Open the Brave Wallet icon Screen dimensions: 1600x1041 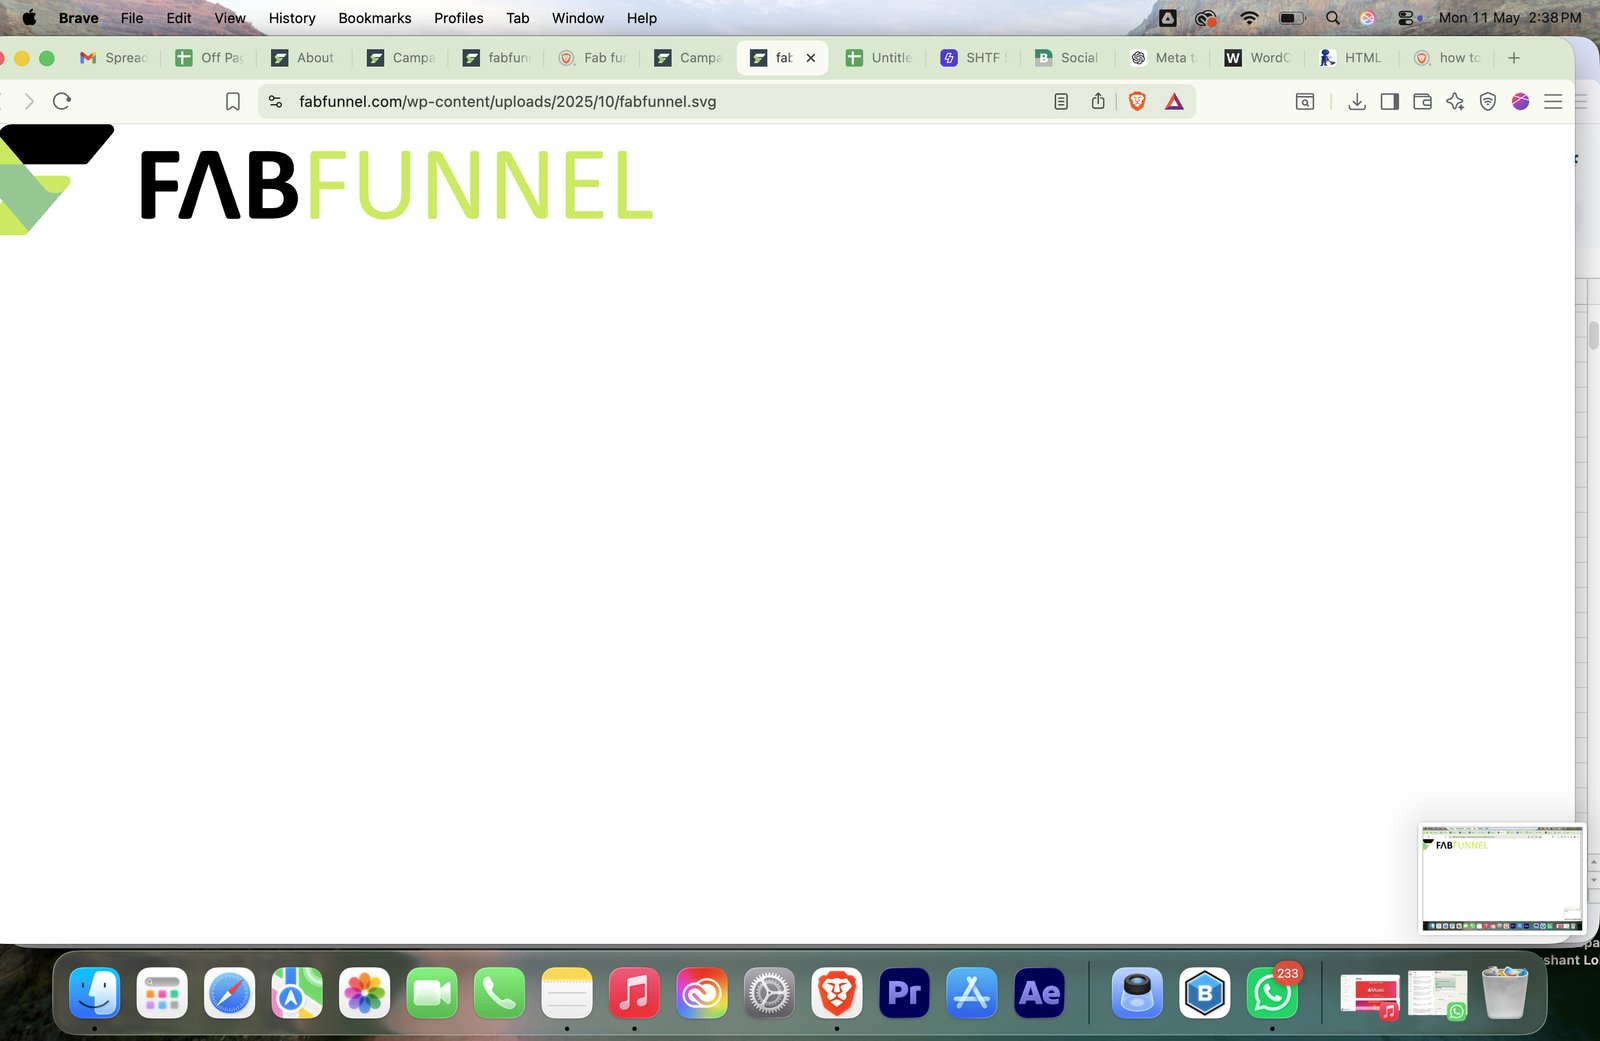1422,101
